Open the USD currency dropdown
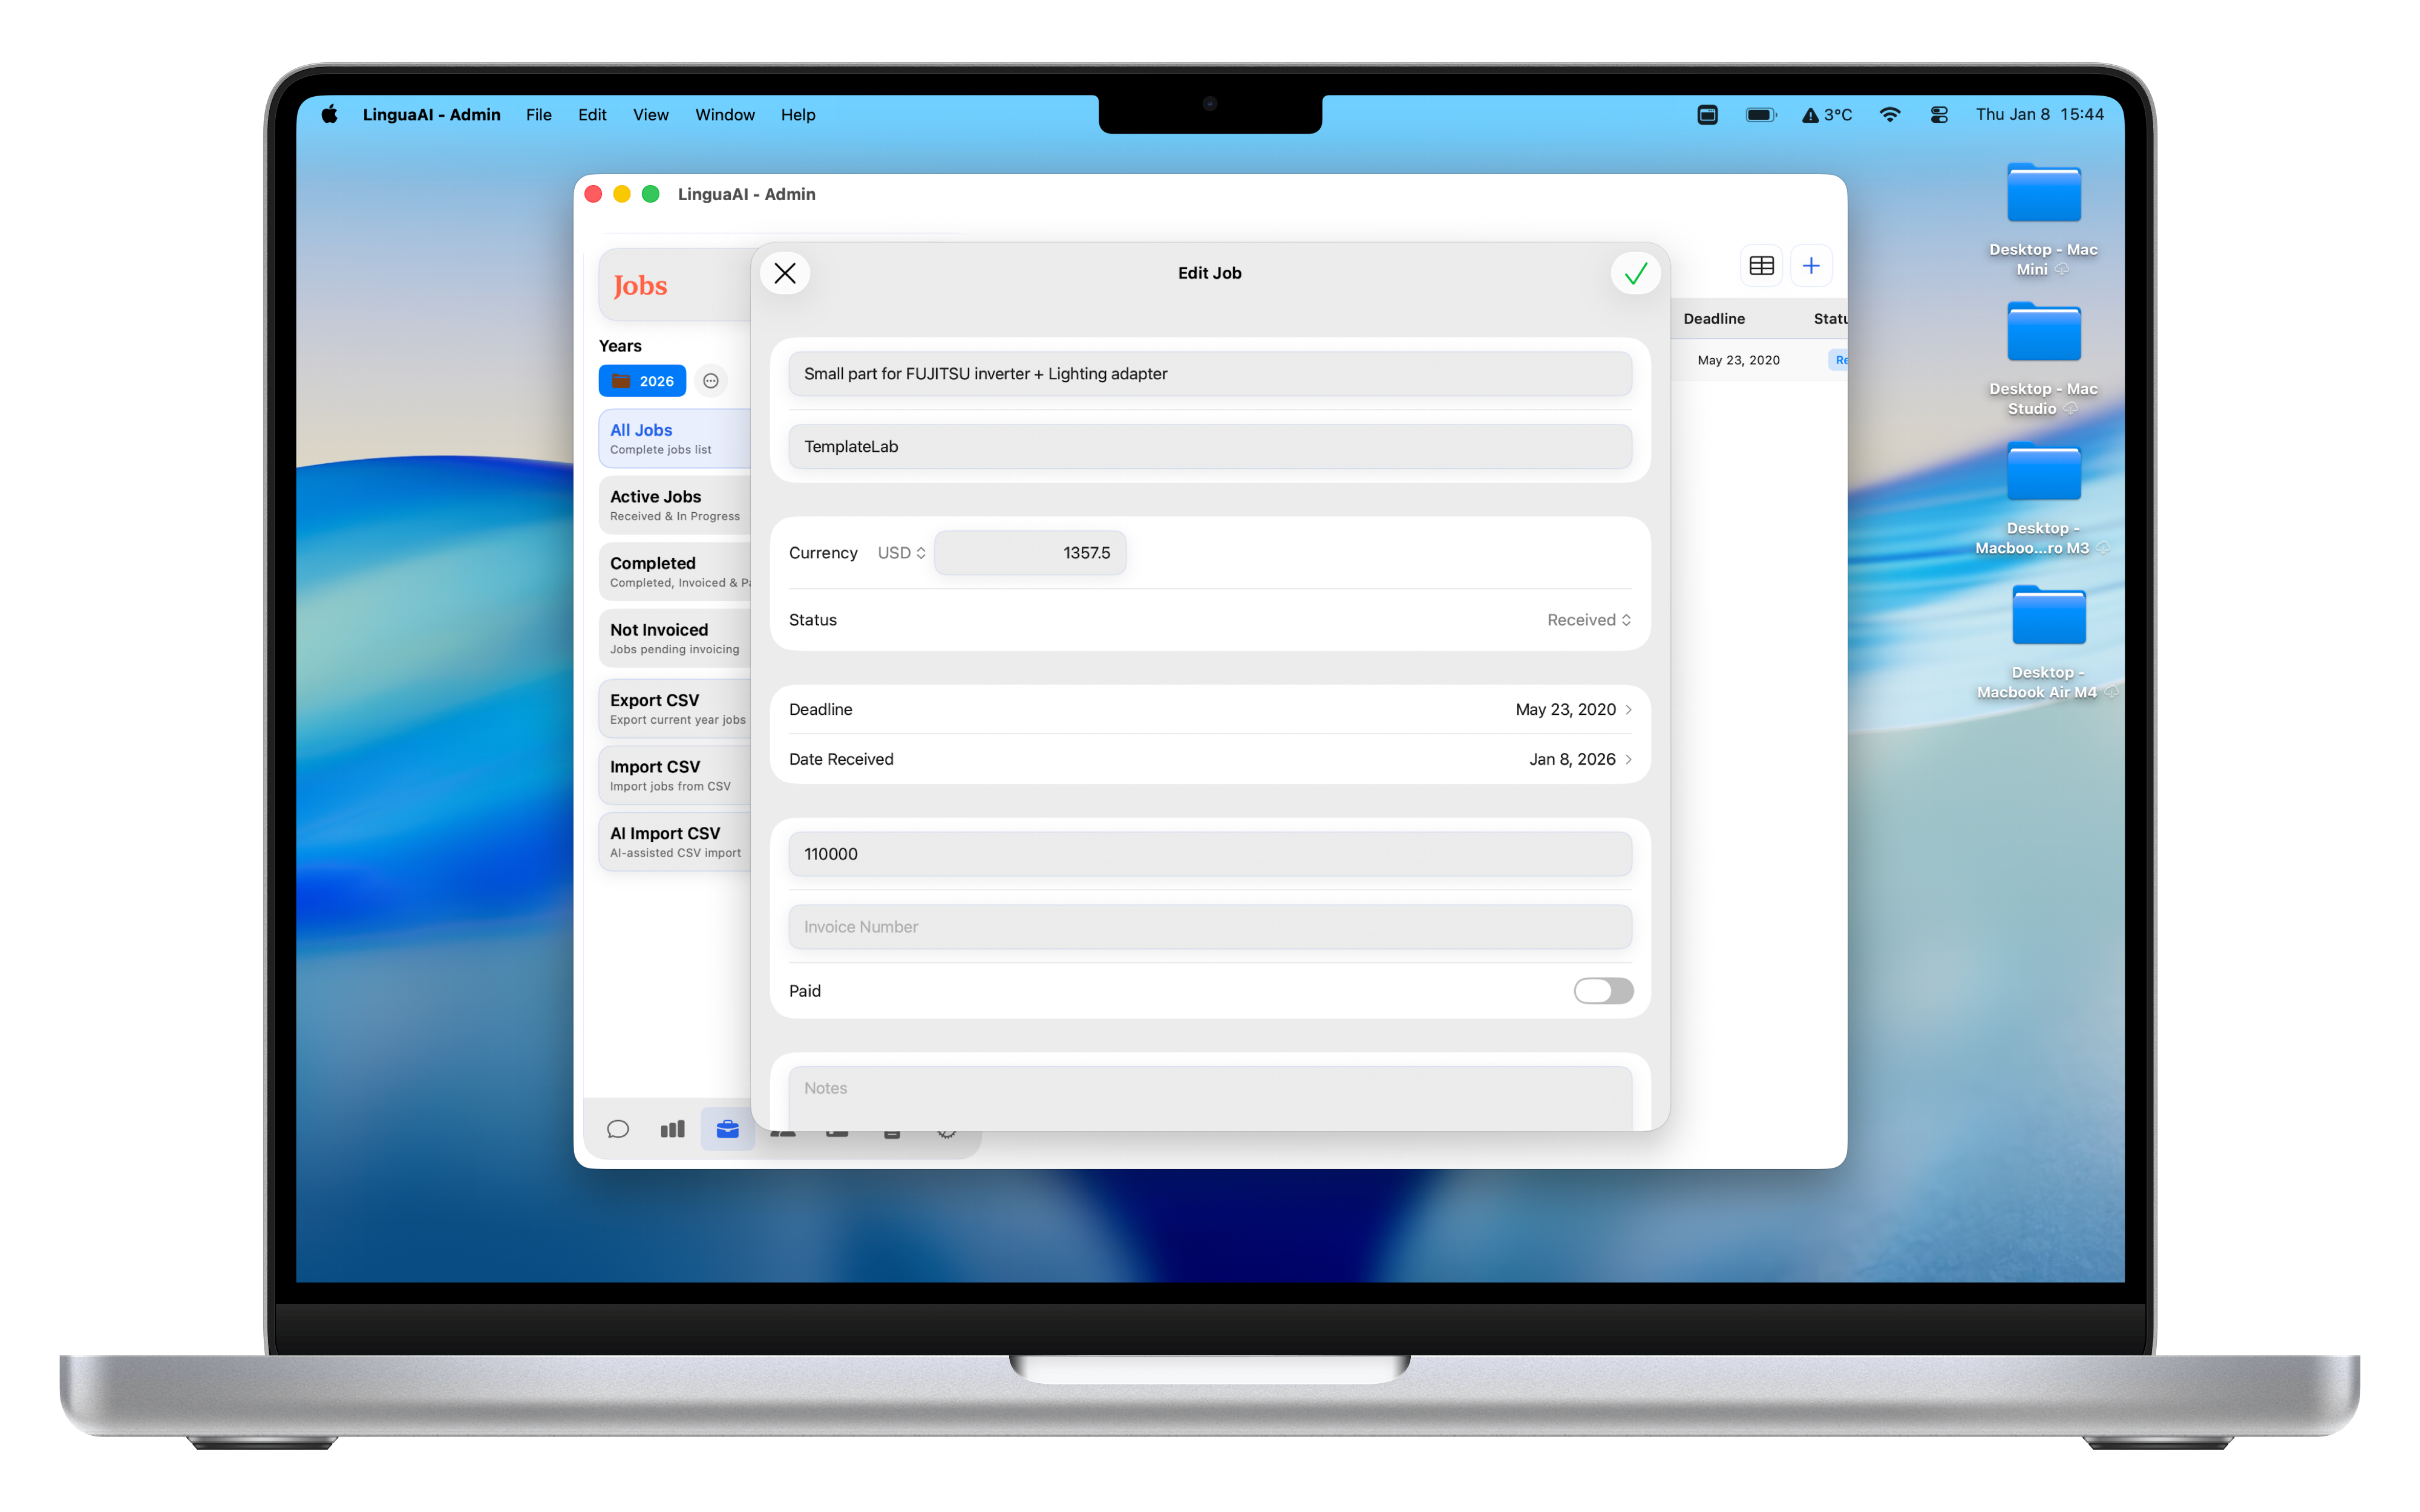This screenshot has height=1512, width=2420. point(901,553)
